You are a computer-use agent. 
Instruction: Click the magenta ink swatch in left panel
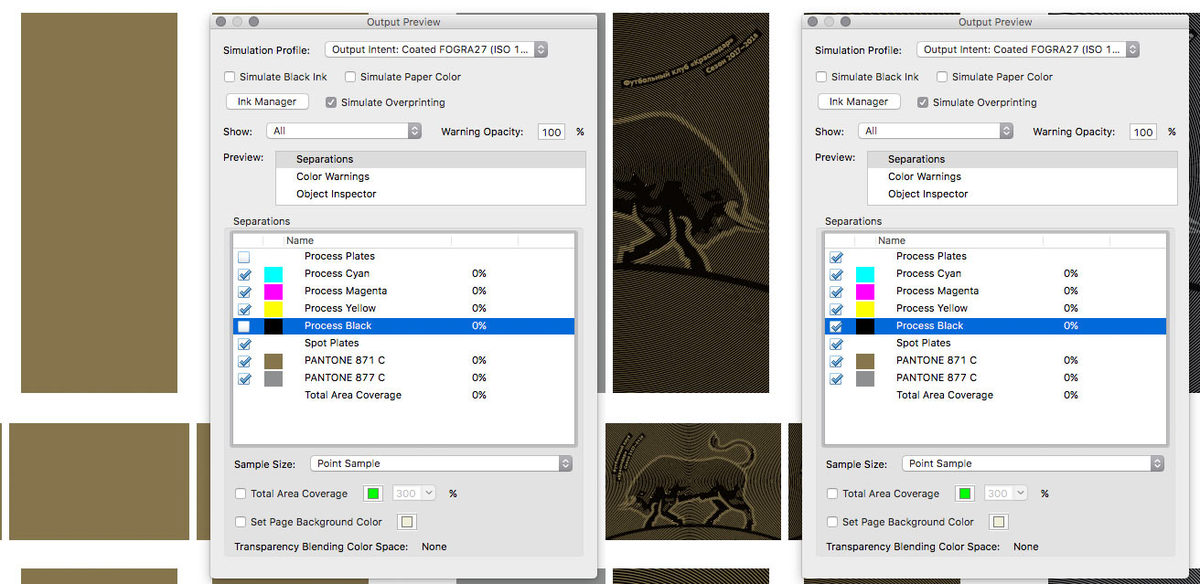(273, 291)
